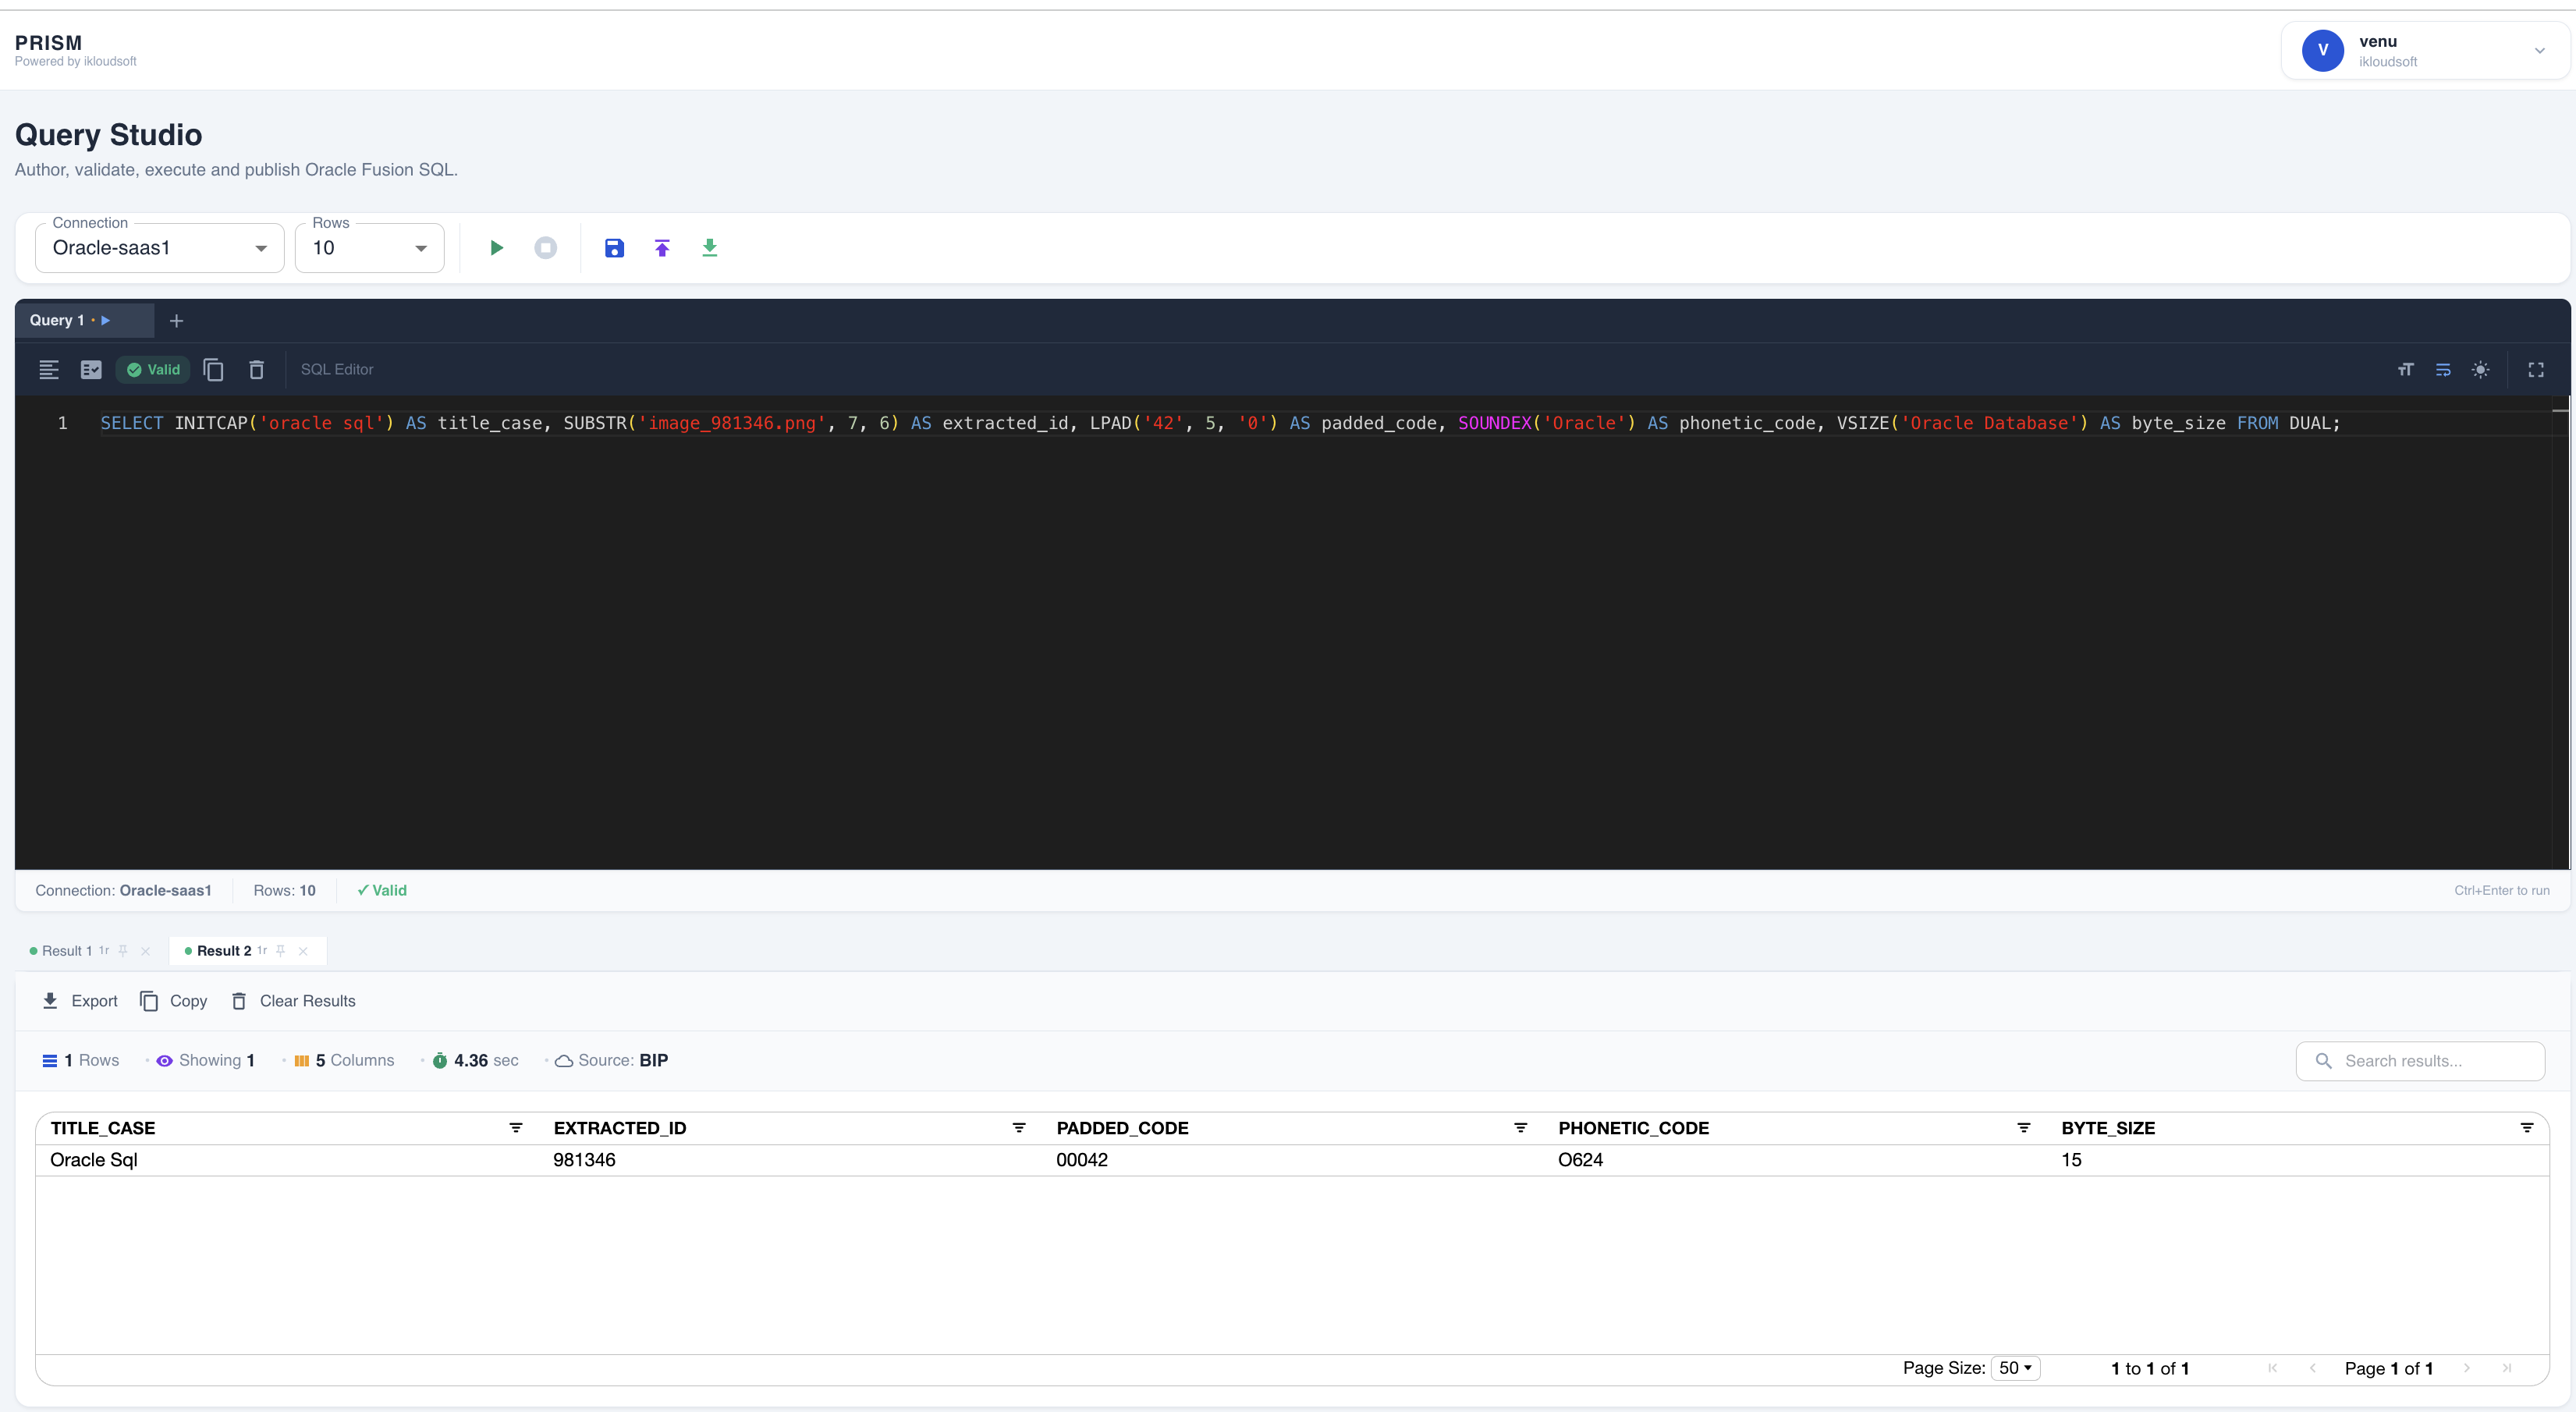Click the validate checklist icon in editor toolbar
Screen dimensions: 2576x1412
[x=91, y=370]
